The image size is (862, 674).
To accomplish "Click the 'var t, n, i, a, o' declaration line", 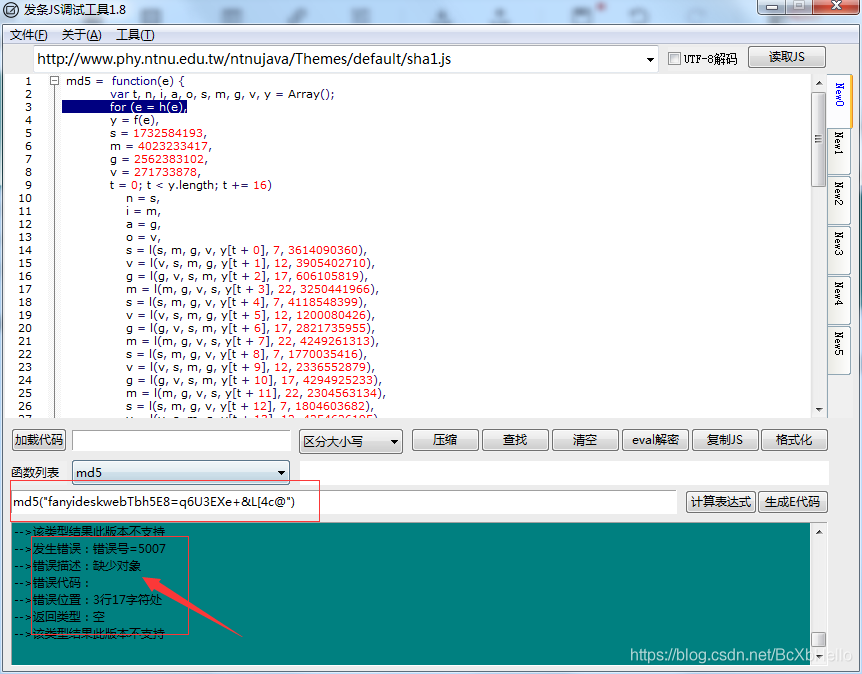I will [x=222, y=94].
